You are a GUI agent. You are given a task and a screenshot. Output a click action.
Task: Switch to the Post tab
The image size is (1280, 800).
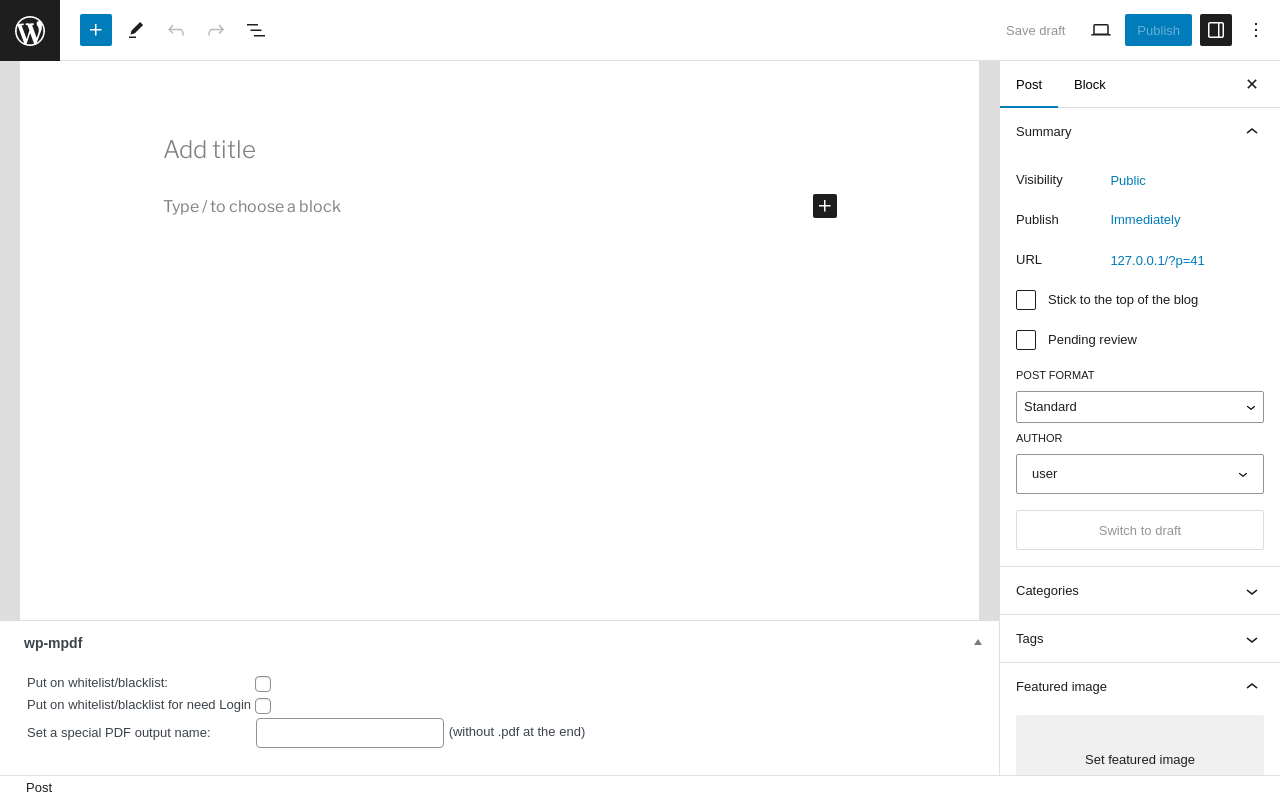pyautogui.click(x=1029, y=84)
